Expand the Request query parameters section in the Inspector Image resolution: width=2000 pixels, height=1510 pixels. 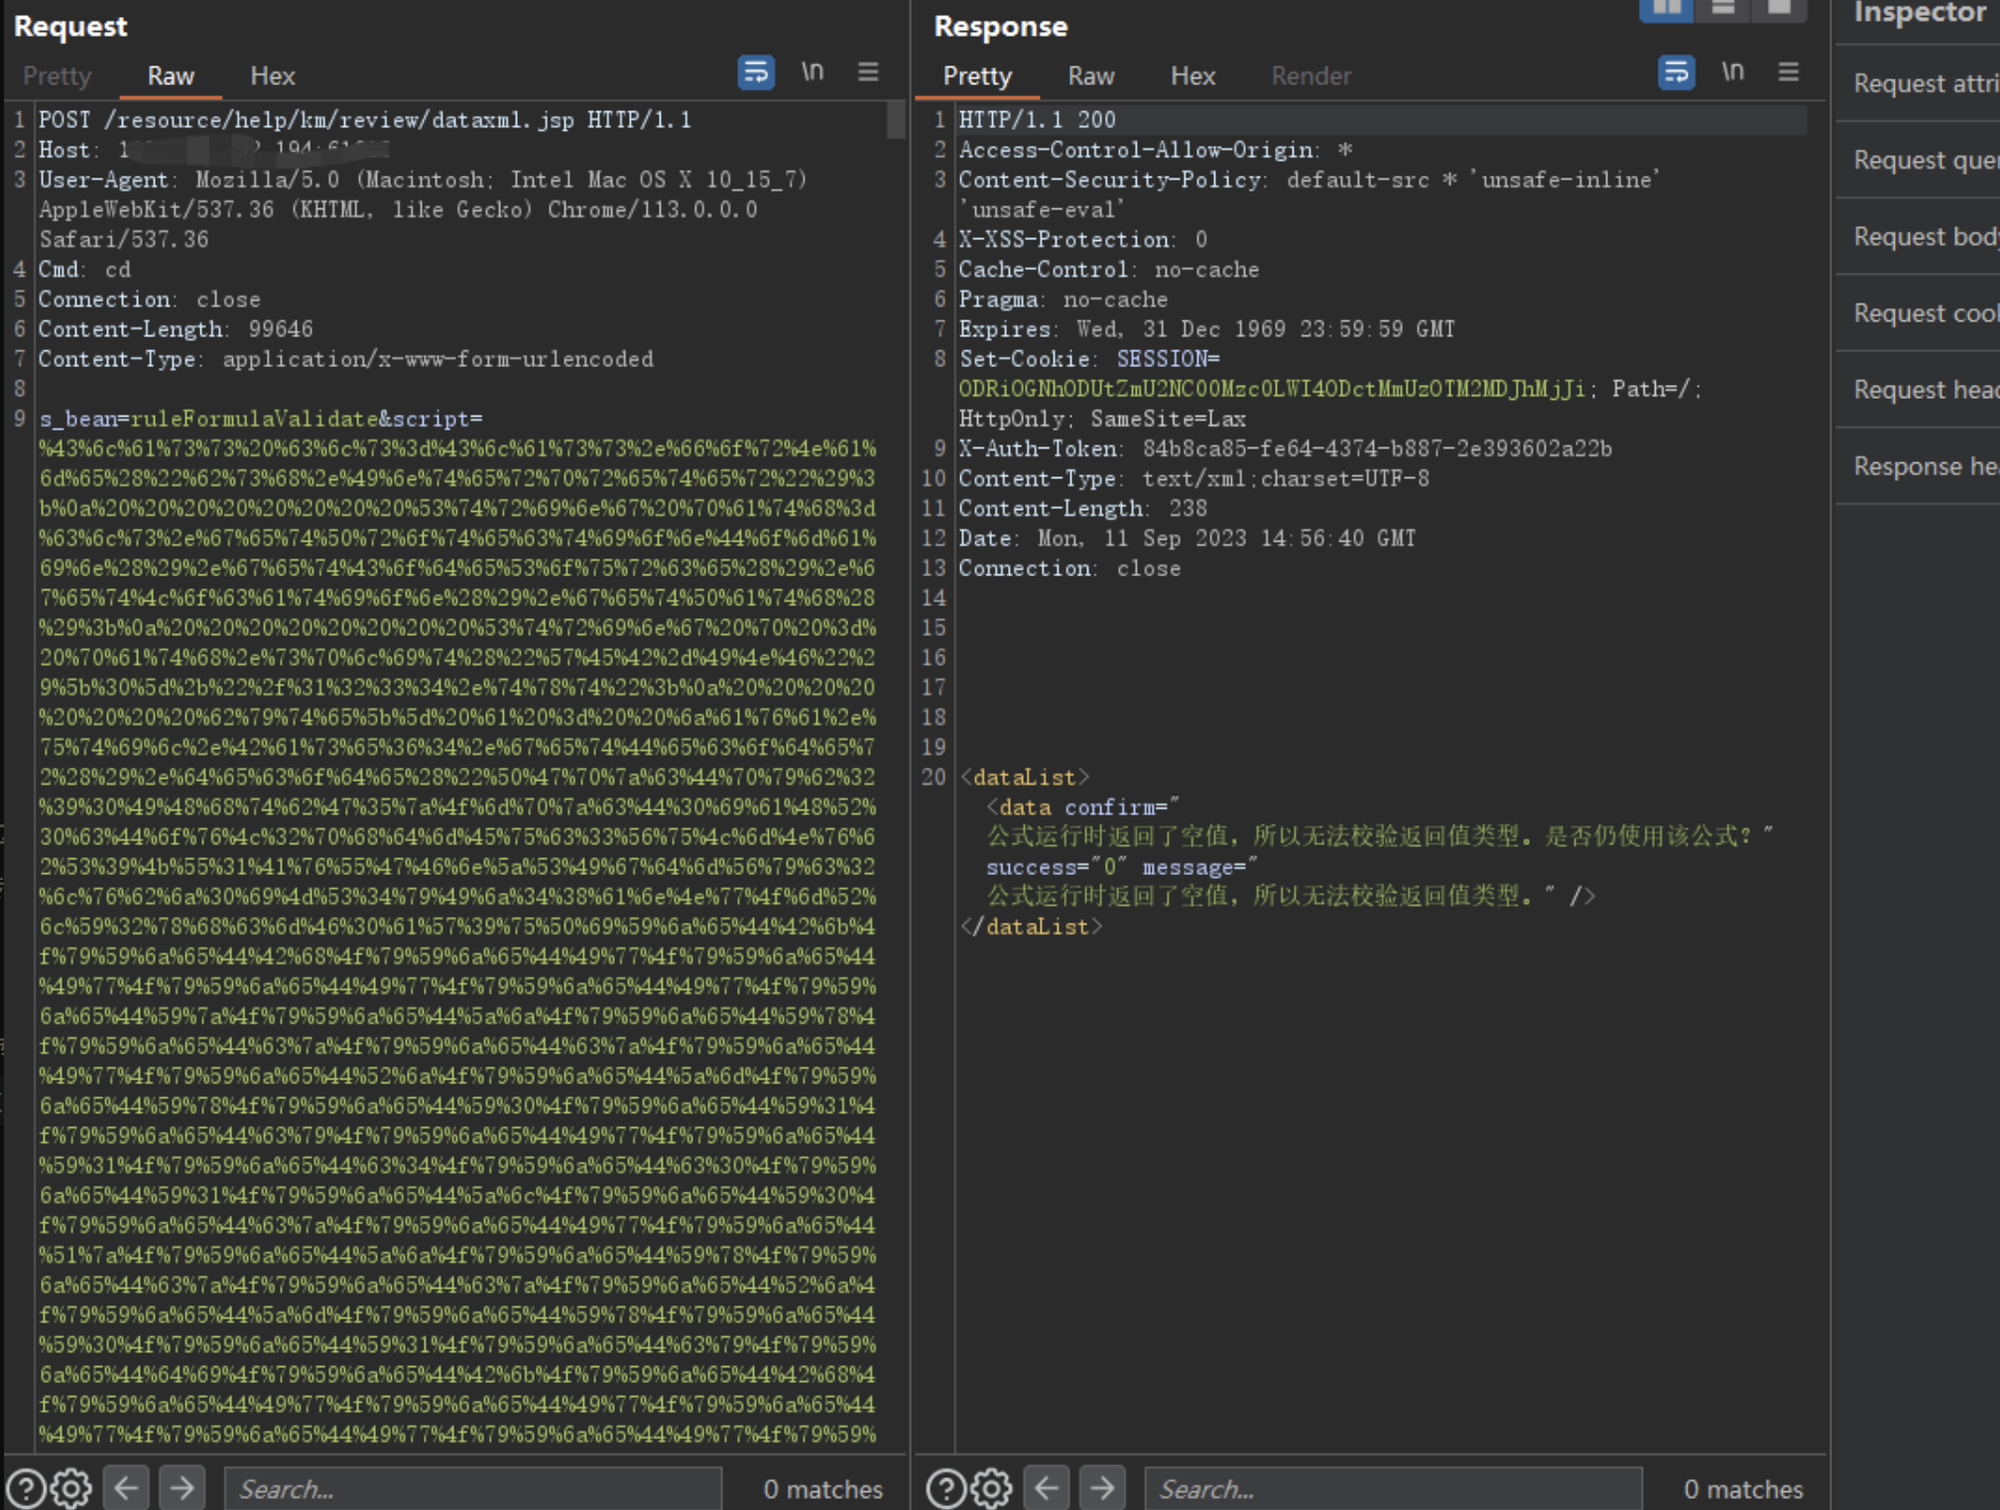coord(1918,160)
